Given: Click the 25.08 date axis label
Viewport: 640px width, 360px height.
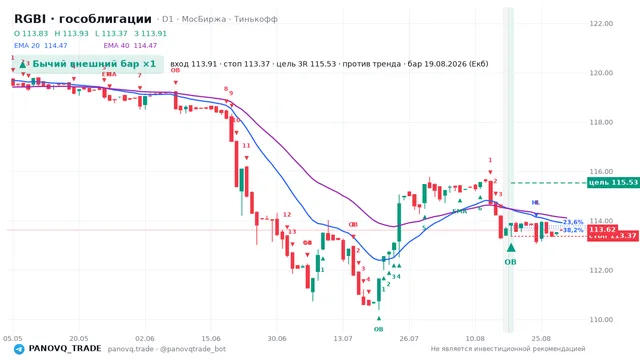Looking at the screenshot, I should click(541, 338).
